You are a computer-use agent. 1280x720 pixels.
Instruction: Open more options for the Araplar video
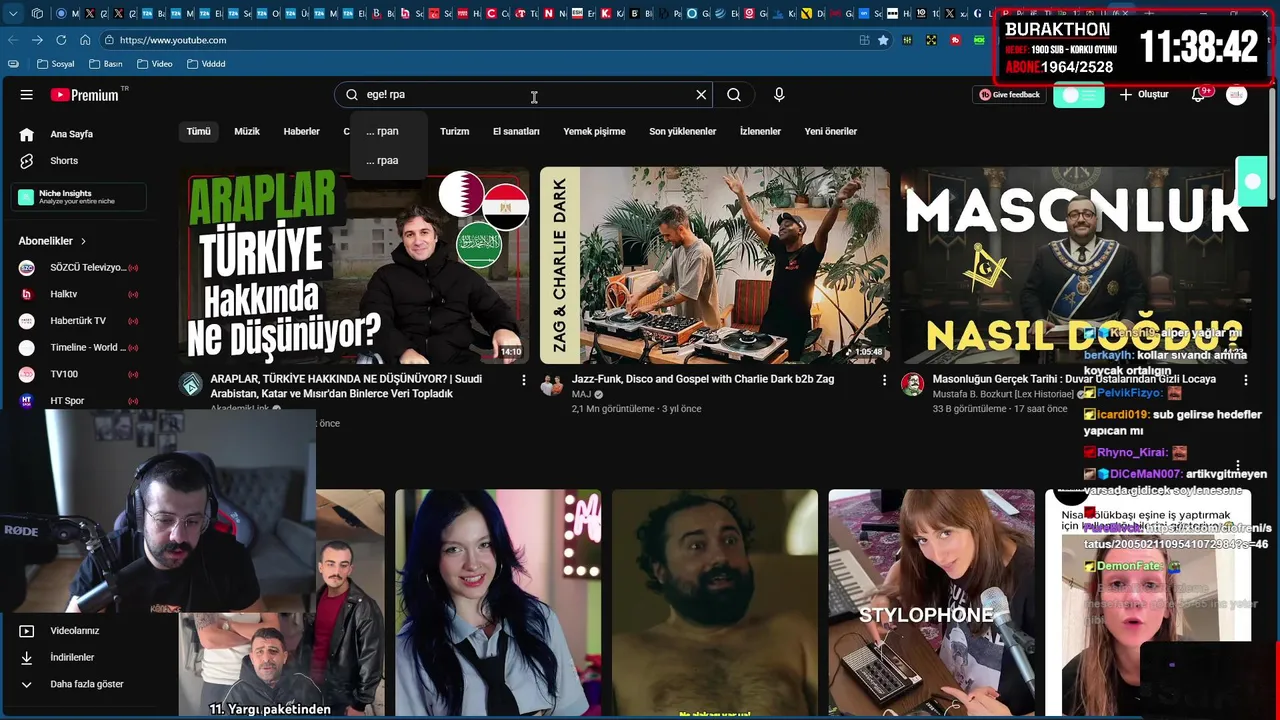pyautogui.click(x=523, y=380)
